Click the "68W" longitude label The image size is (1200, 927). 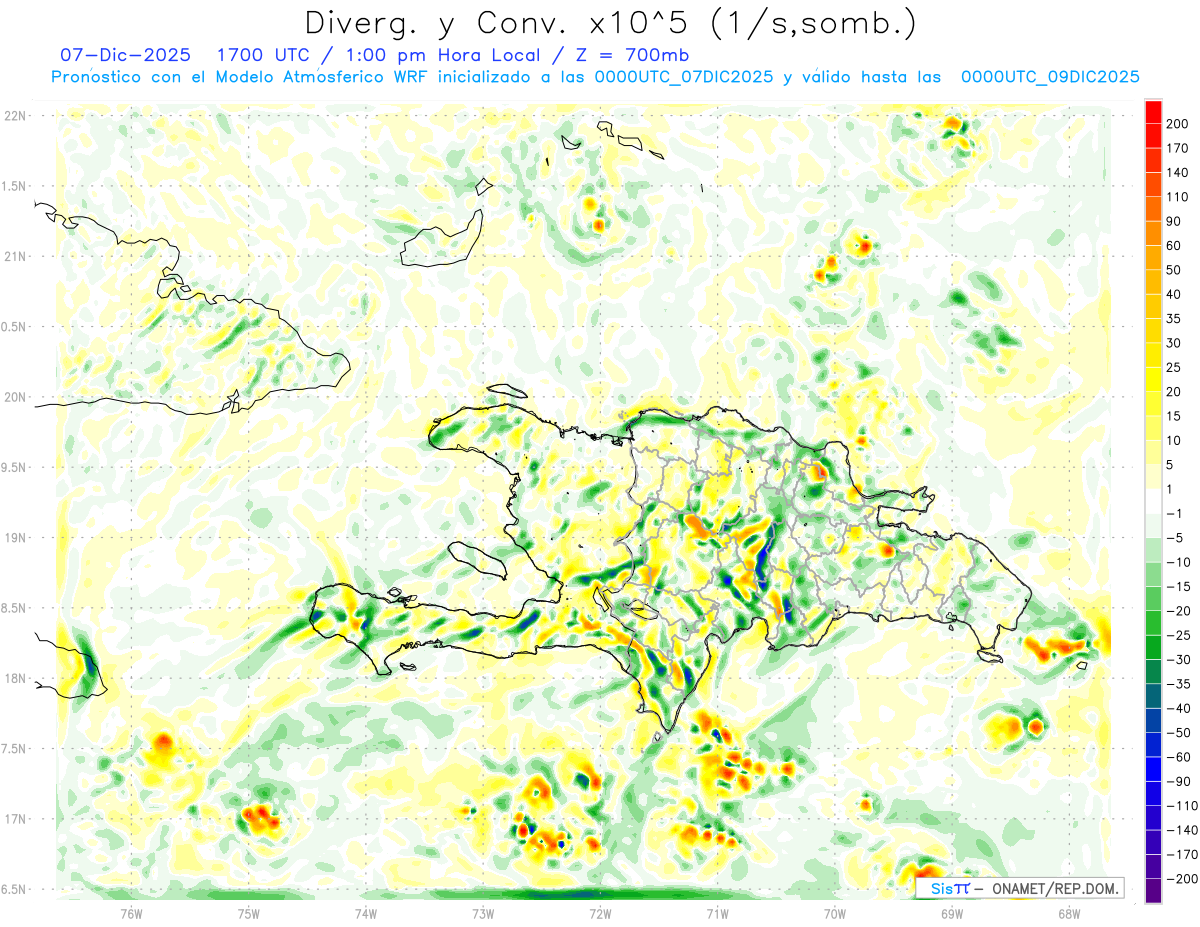pos(1069,913)
